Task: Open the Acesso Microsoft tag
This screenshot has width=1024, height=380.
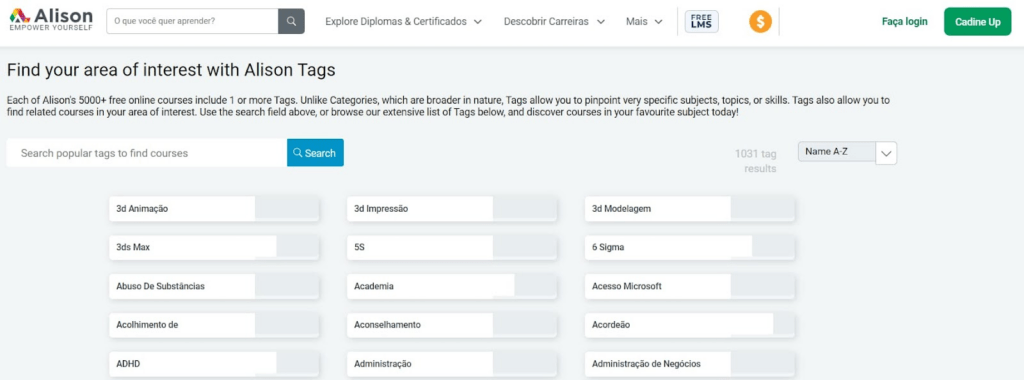Action: pyautogui.click(x=690, y=286)
